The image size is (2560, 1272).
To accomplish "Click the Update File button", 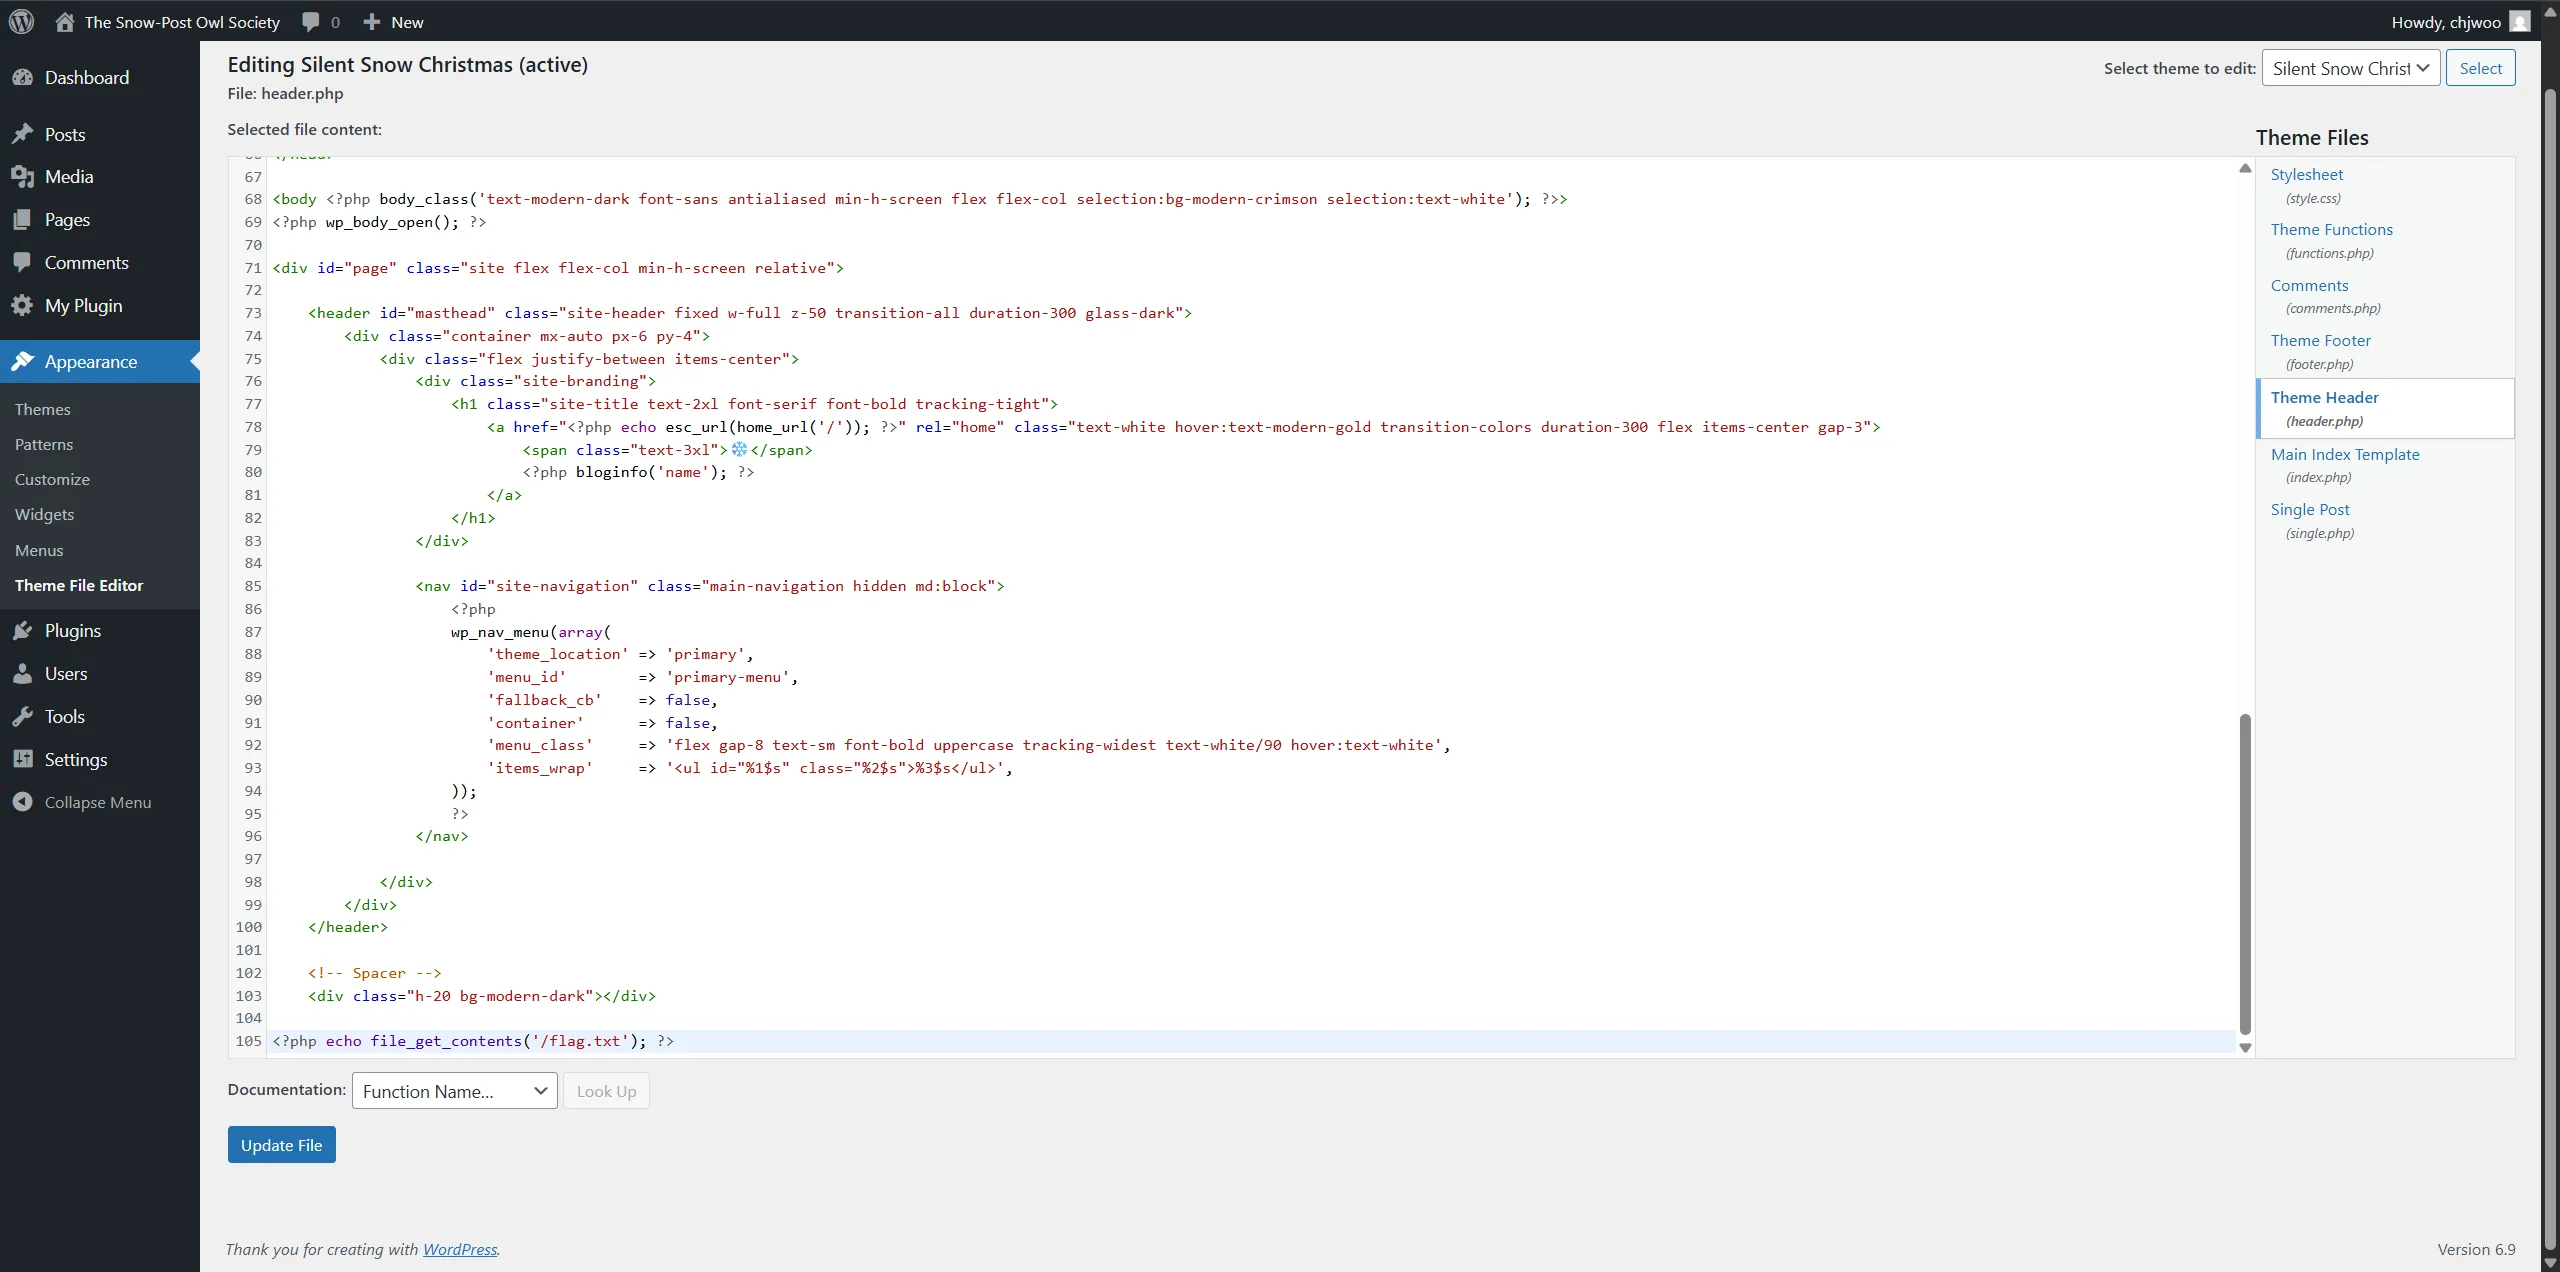I will (281, 1145).
